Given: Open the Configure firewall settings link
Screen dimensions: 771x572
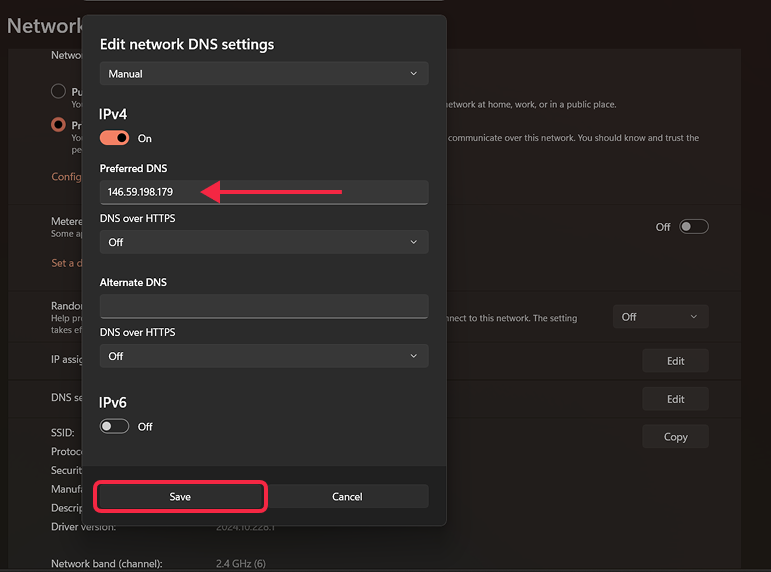Looking at the screenshot, I should (65, 177).
